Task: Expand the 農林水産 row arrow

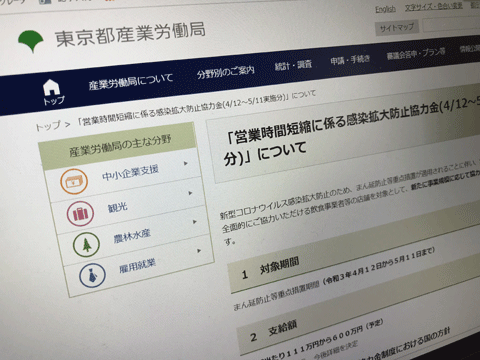Action: [x=195, y=222]
